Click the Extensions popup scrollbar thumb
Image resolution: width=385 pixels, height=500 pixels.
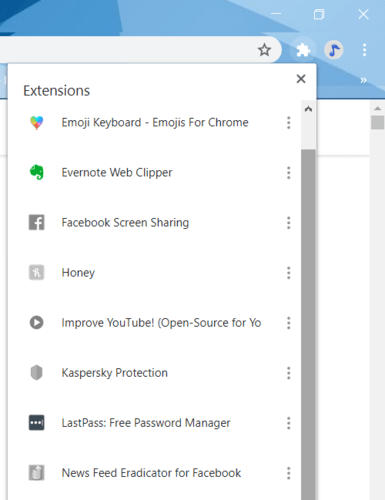click(308, 325)
